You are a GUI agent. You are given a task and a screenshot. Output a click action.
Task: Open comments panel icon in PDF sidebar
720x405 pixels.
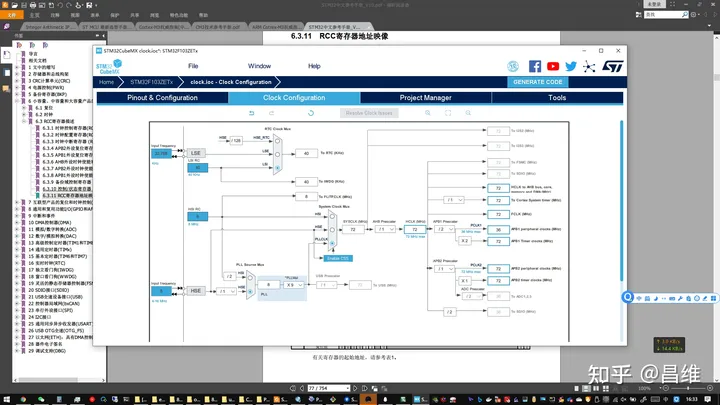[6, 89]
